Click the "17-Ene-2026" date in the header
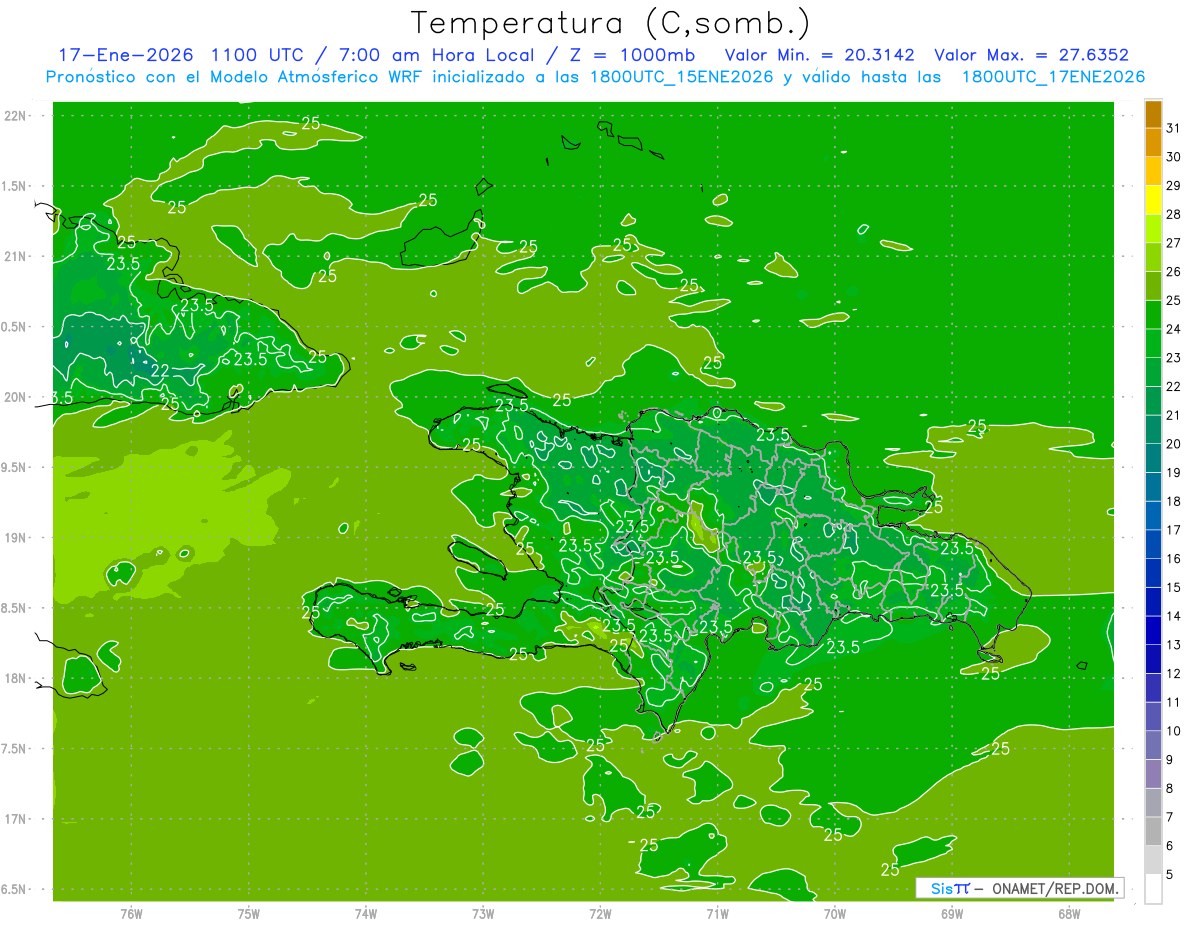Image resolution: width=1200 pixels, height=927 pixels. click(124, 55)
